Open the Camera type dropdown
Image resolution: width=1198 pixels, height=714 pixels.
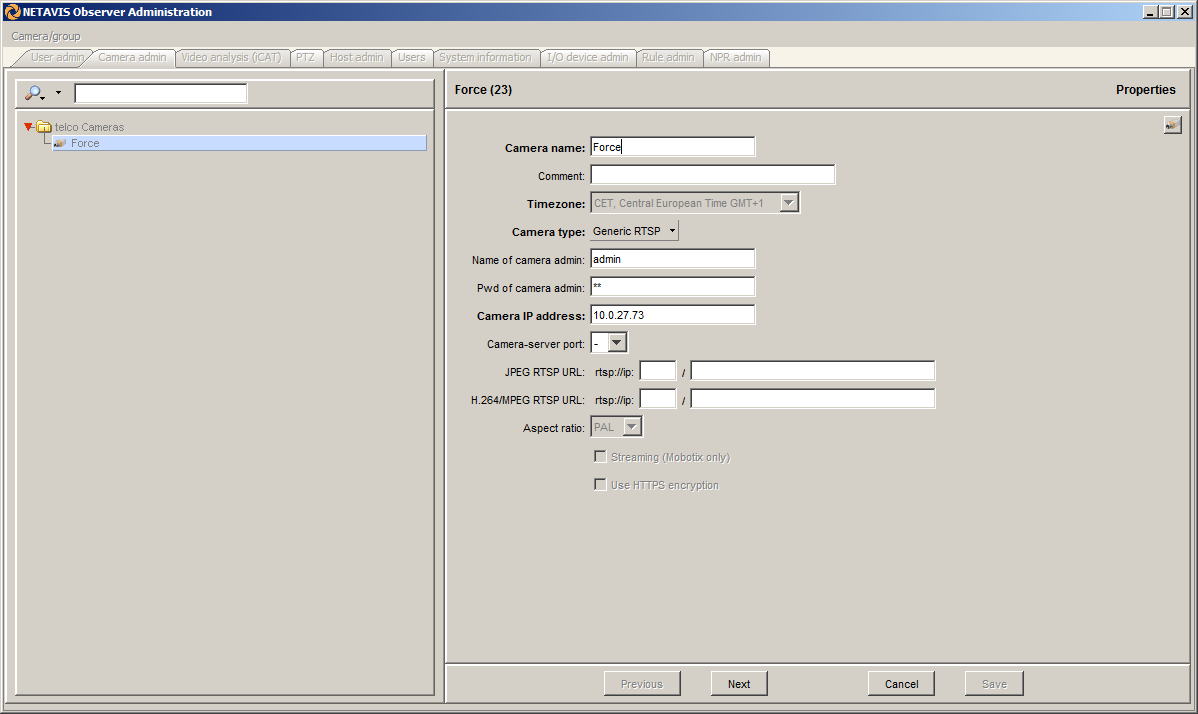[634, 231]
